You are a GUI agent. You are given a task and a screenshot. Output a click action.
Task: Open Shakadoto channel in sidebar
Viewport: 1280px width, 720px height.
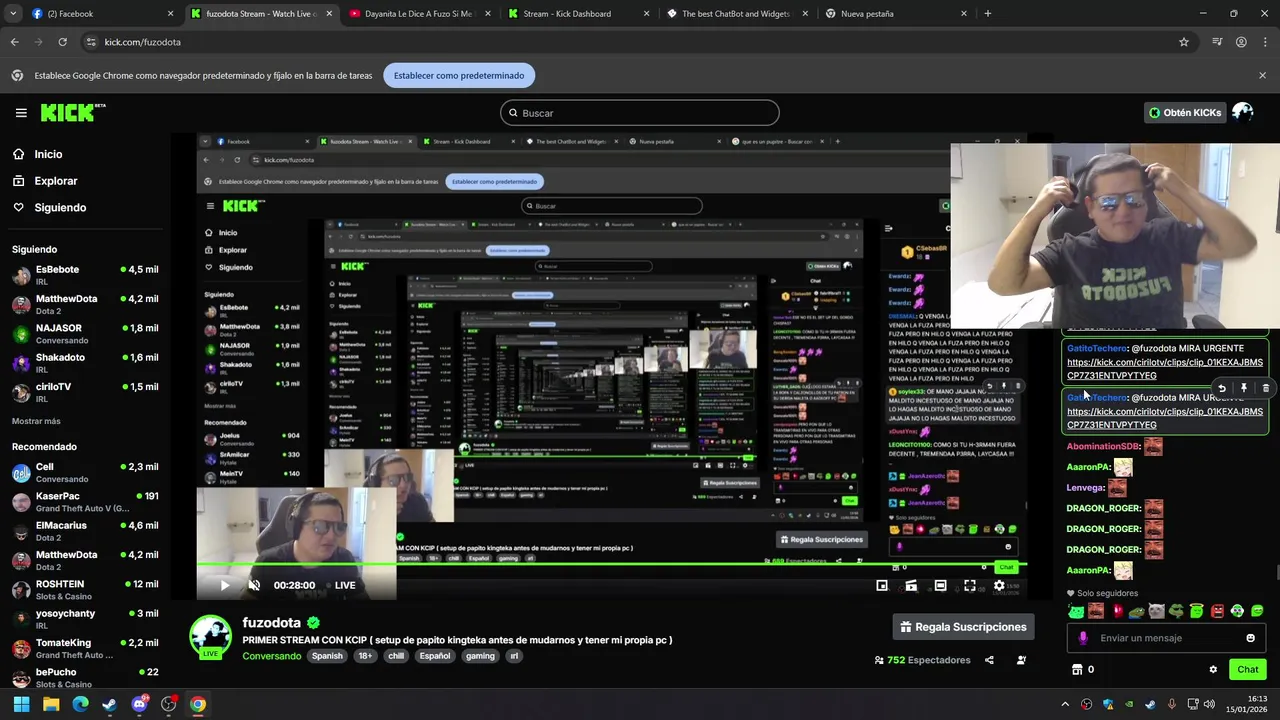pyautogui.click(x=85, y=362)
